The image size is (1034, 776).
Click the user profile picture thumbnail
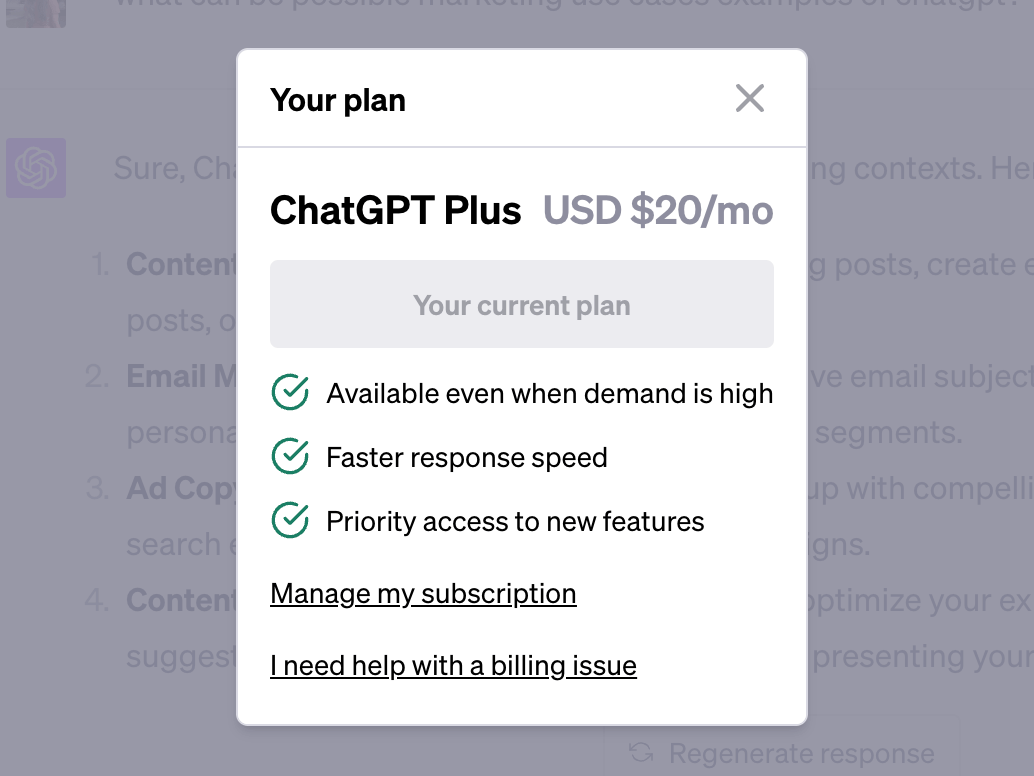coord(36,12)
